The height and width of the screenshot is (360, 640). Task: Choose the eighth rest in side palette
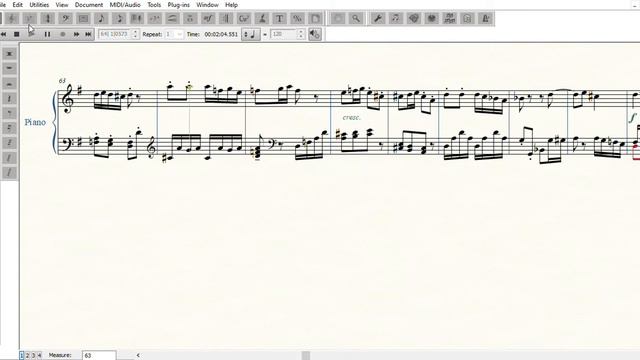[9, 113]
